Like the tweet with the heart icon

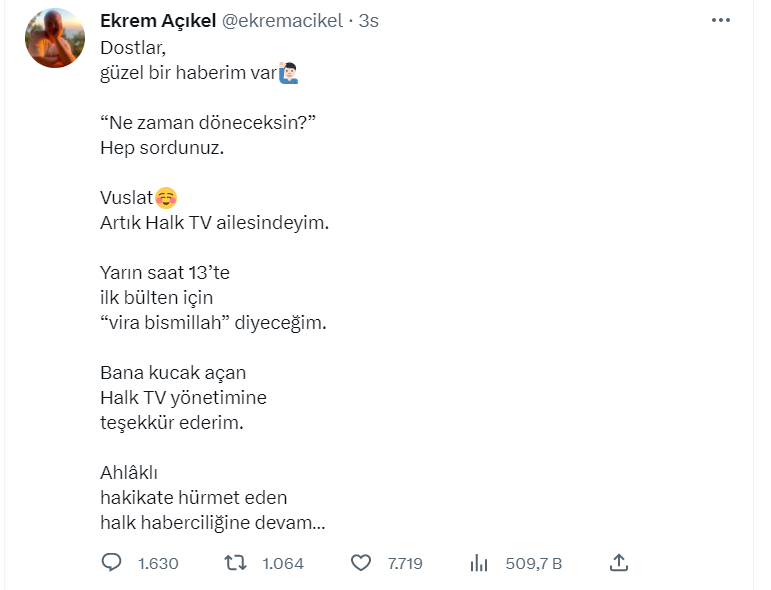click(361, 563)
